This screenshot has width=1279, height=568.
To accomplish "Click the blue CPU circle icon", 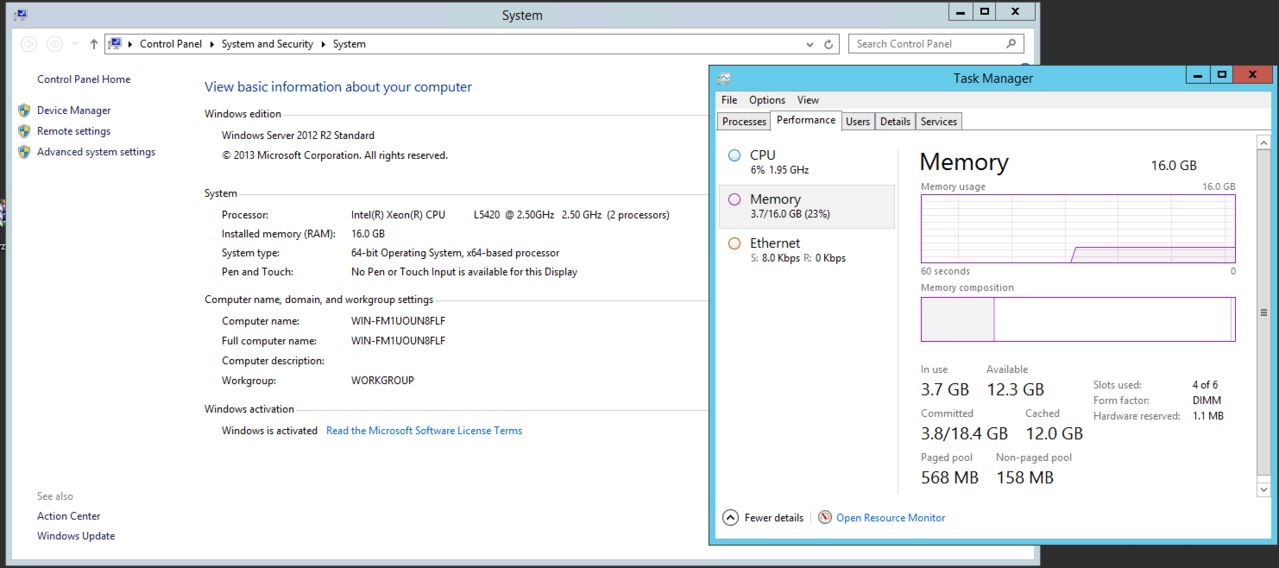I will point(734,155).
